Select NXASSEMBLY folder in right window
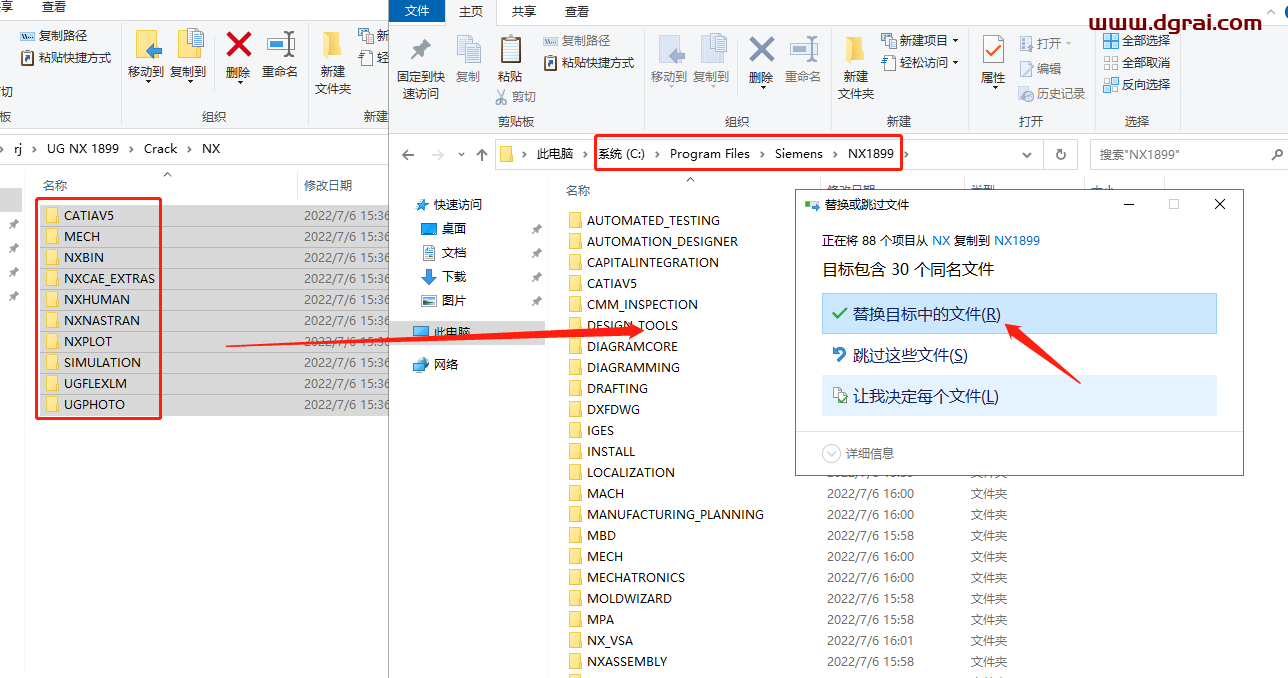The image size is (1288, 678). click(x=627, y=661)
